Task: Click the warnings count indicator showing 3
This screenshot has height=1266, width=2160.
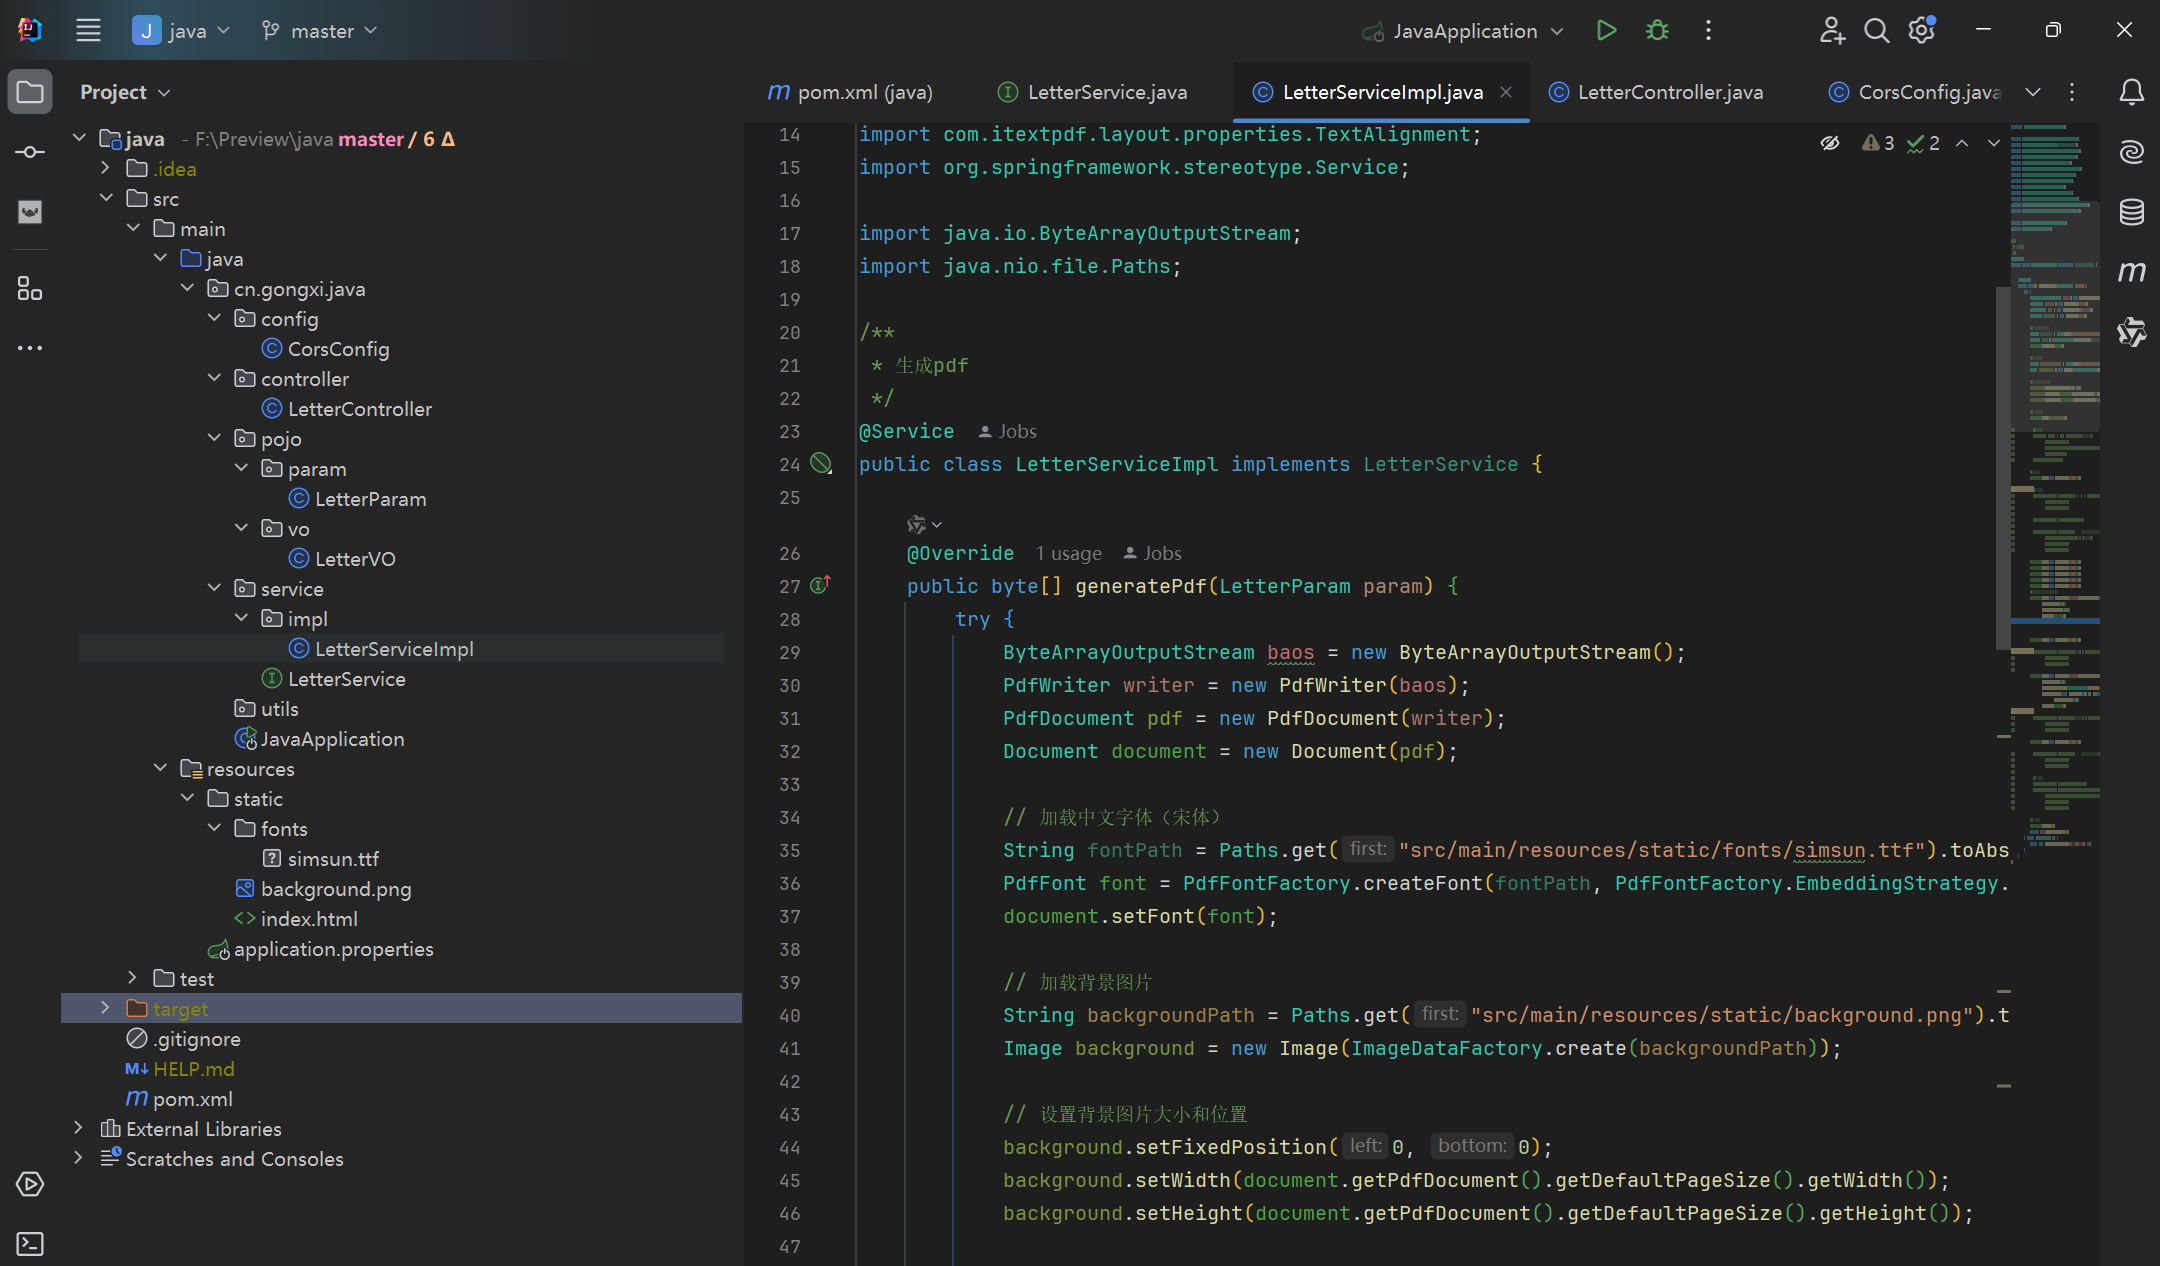Action: [1878, 143]
